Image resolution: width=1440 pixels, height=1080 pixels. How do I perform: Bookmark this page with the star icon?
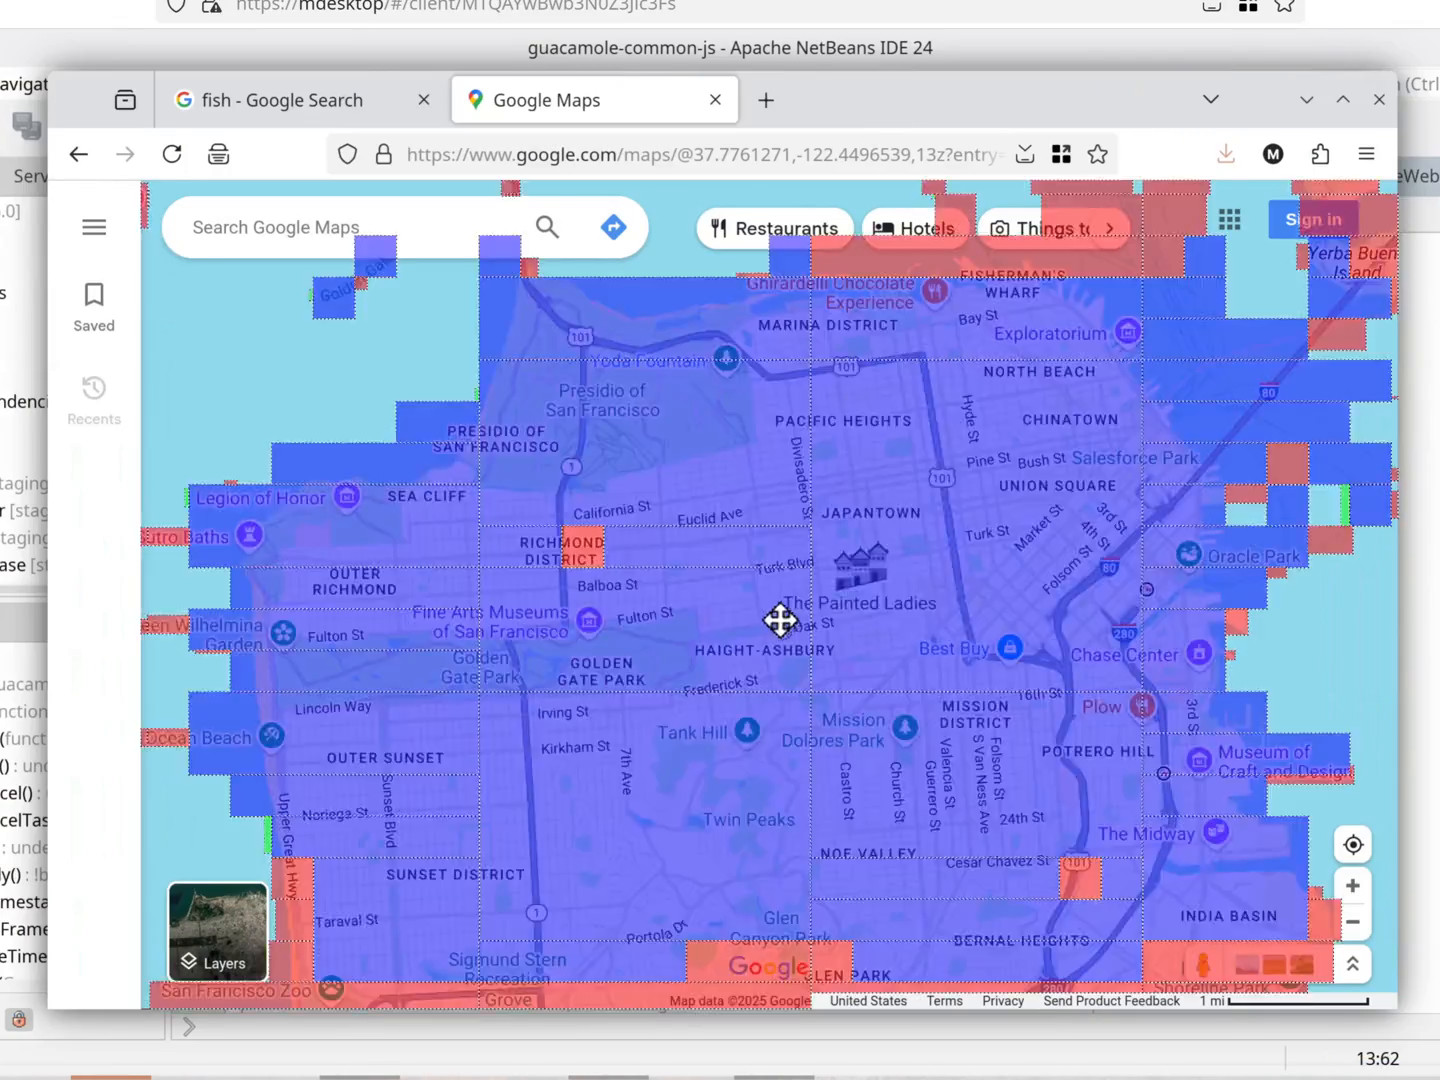(1097, 154)
